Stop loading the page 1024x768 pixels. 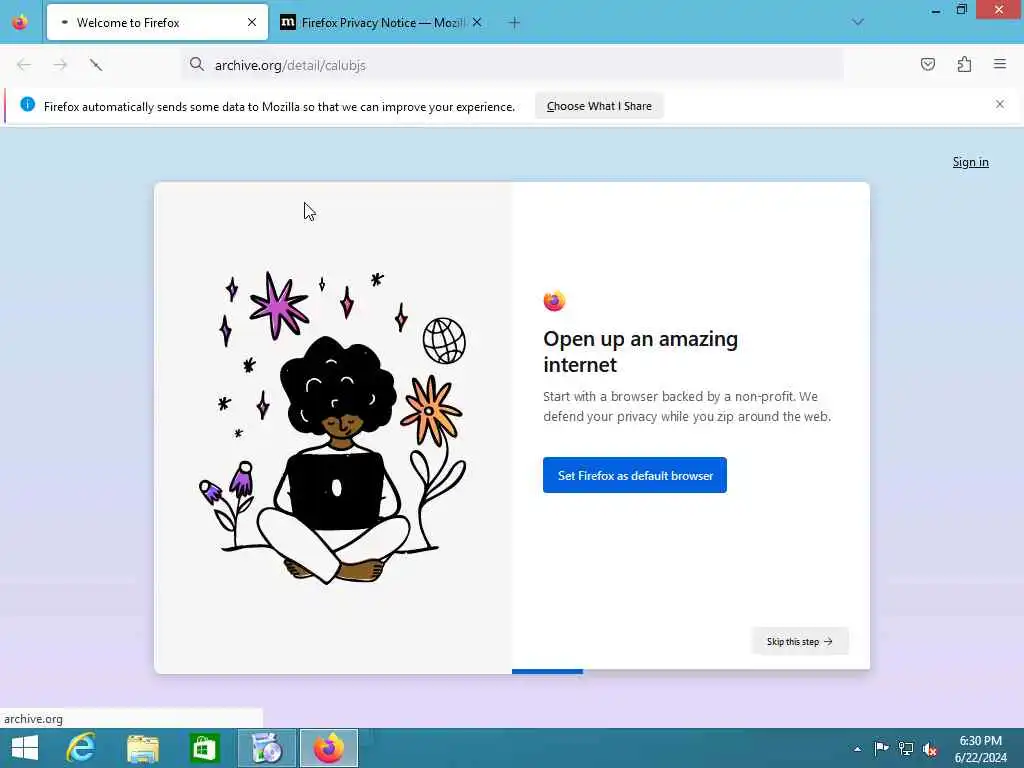[x=96, y=65]
